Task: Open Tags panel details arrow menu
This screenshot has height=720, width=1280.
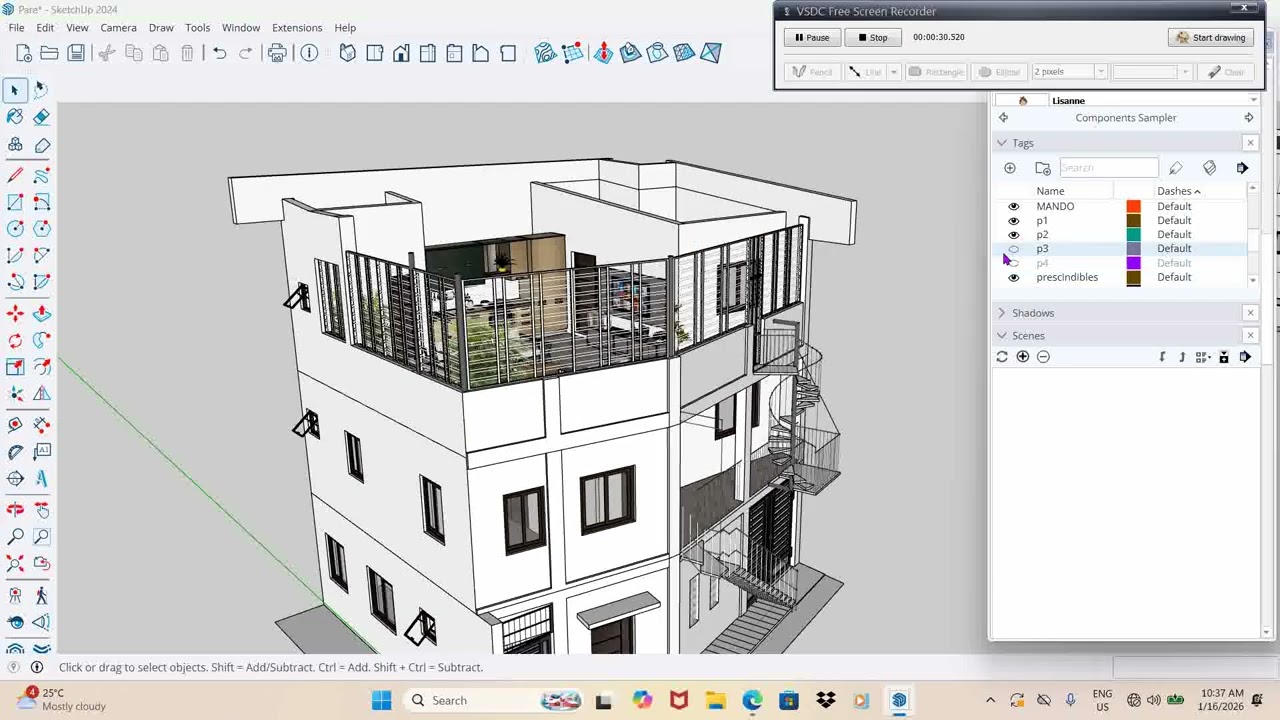Action: point(1243,168)
